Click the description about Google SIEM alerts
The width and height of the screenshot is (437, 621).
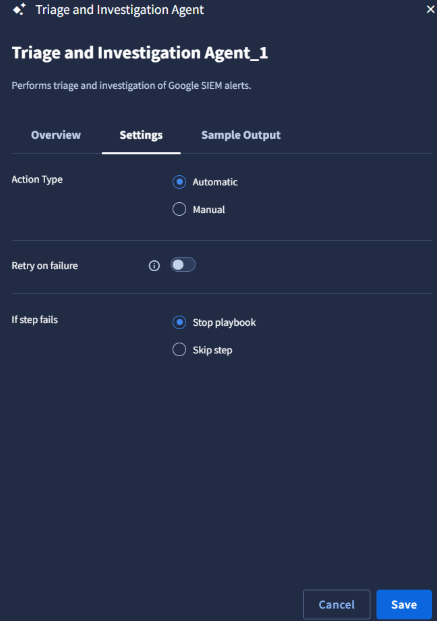(x=131, y=86)
